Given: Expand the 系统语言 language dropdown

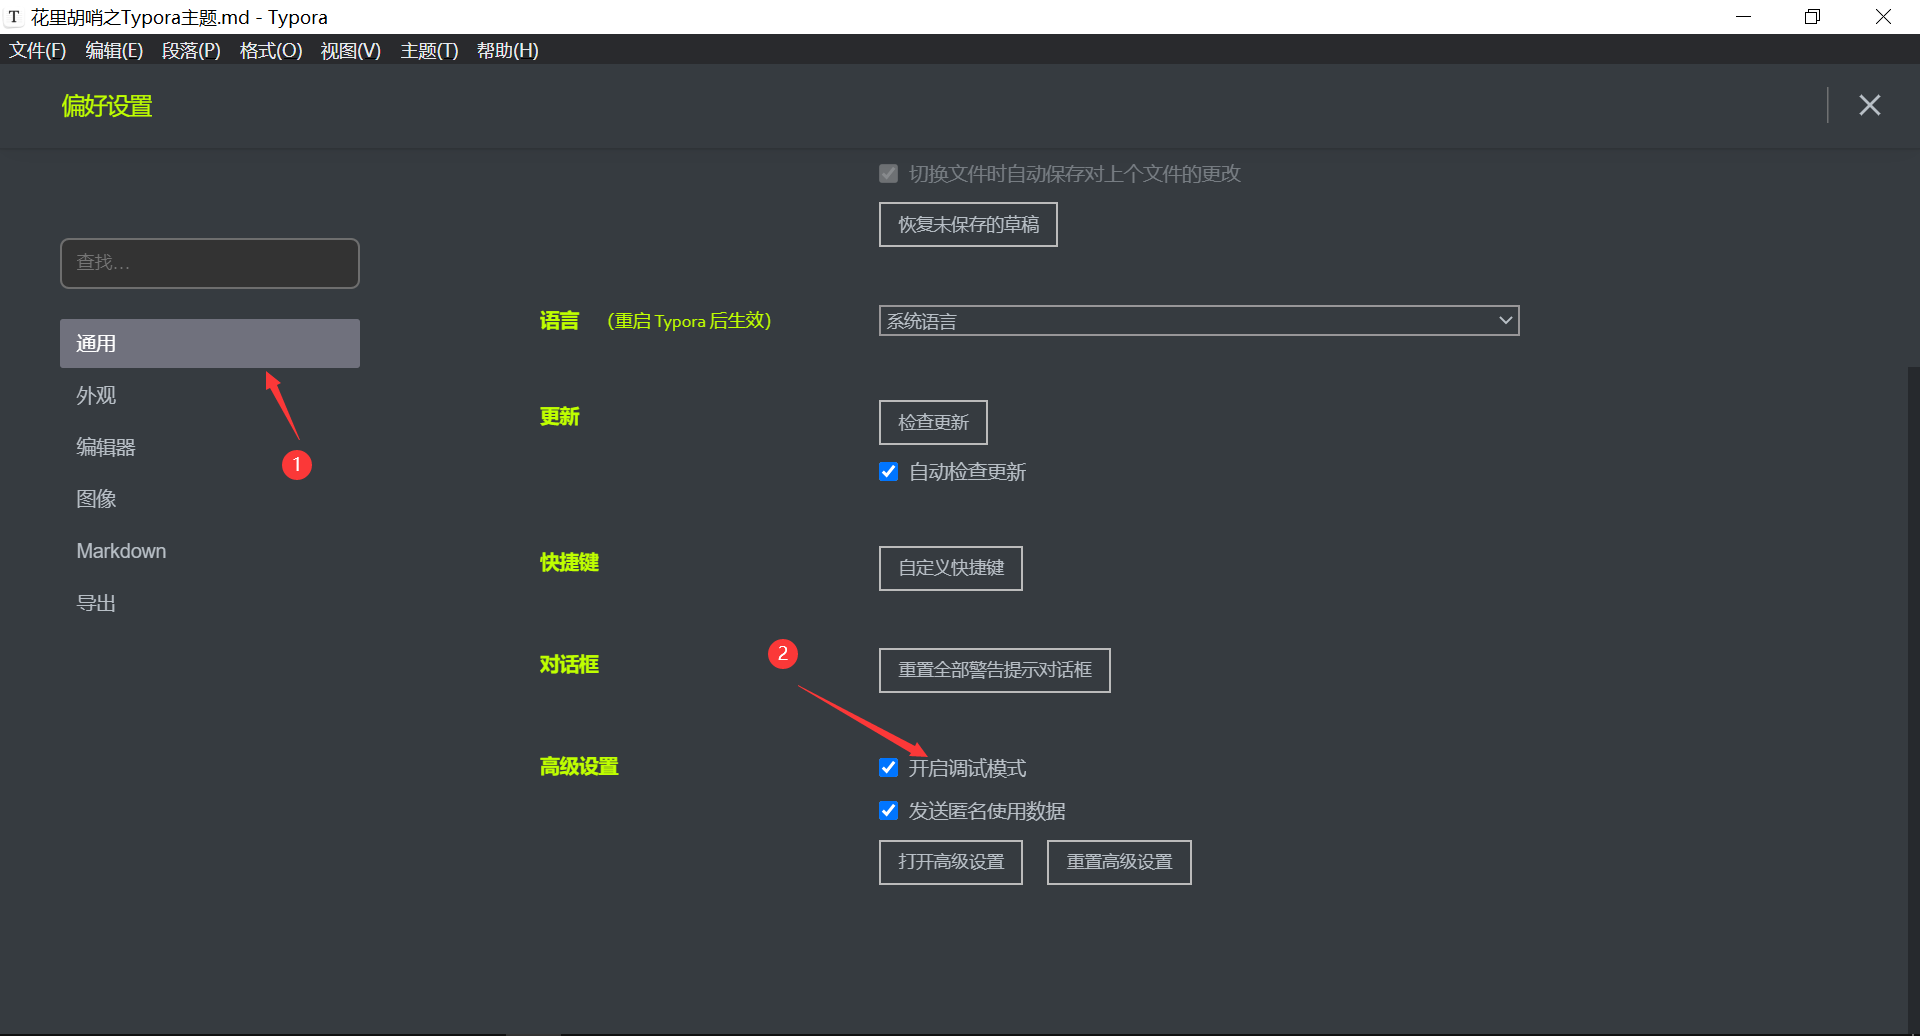Looking at the screenshot, I should (x=1199, y=321).
